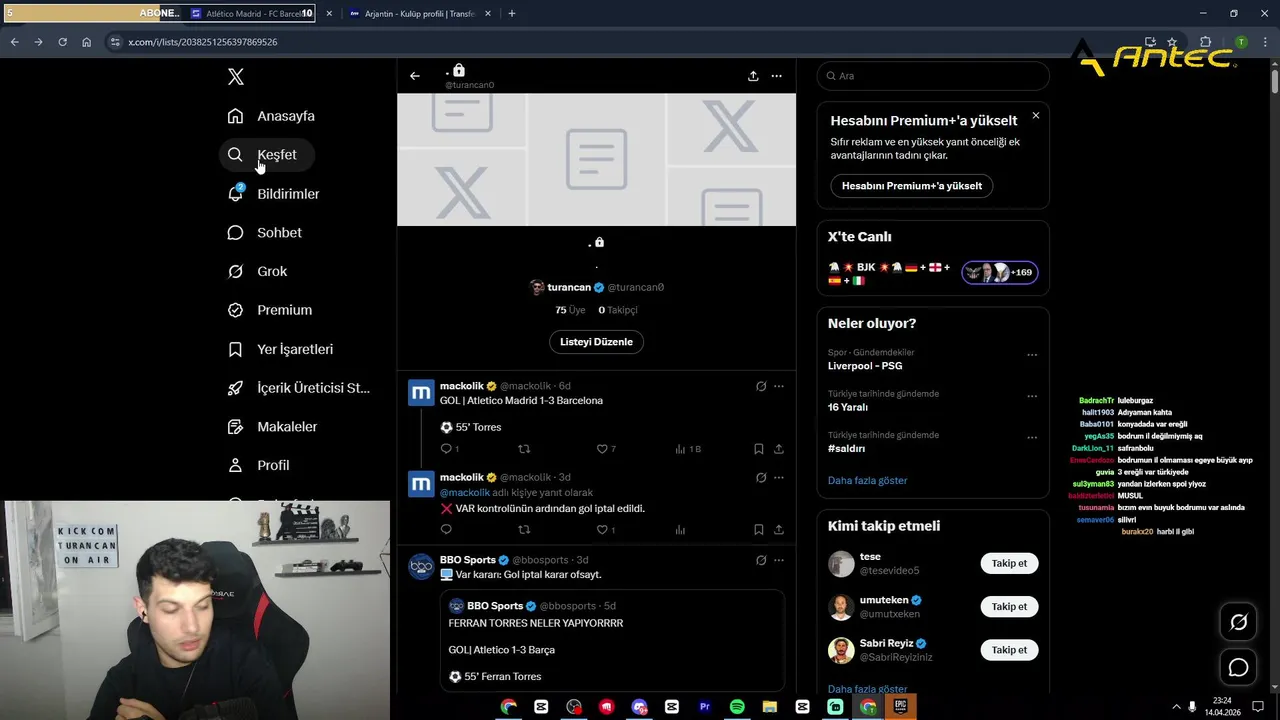Open tese profile avatar
1280x720 pixels.
click(x=841, y=564)
